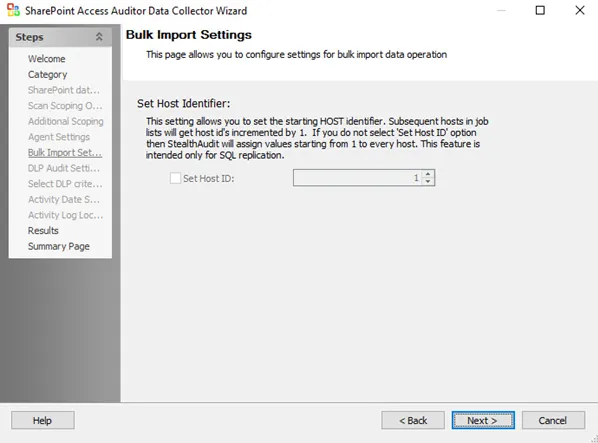
Task: Decrease Host ID with the down spinner arrow
Action: [428, 181]
